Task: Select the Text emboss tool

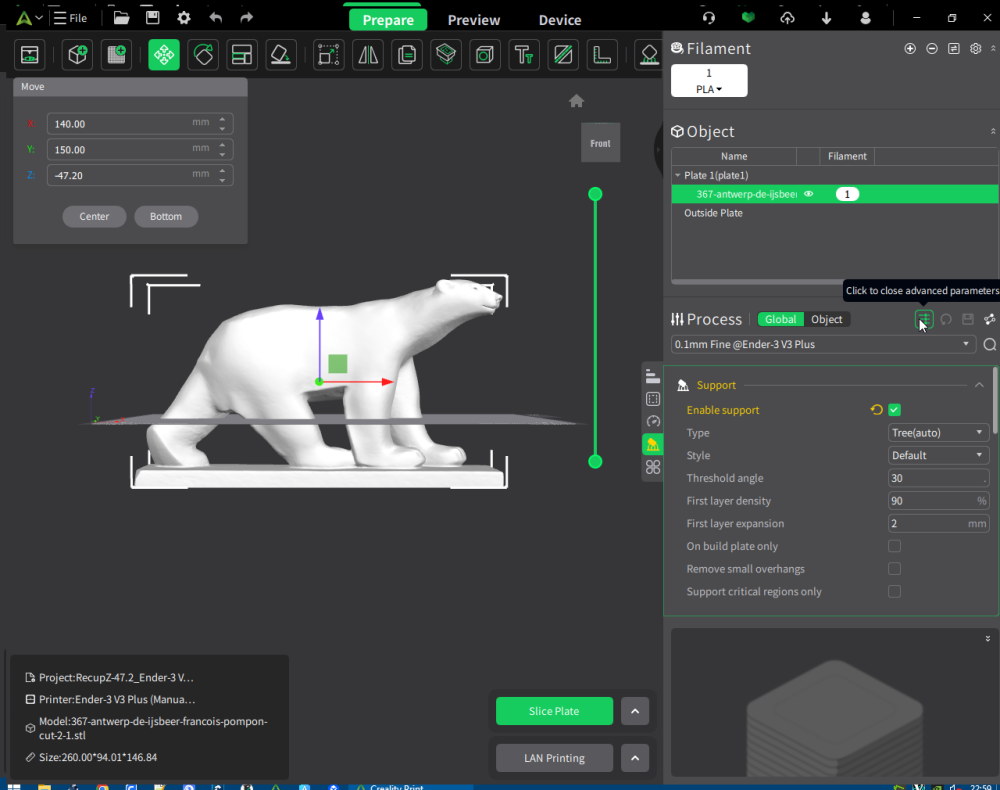Action: point(524,55)
